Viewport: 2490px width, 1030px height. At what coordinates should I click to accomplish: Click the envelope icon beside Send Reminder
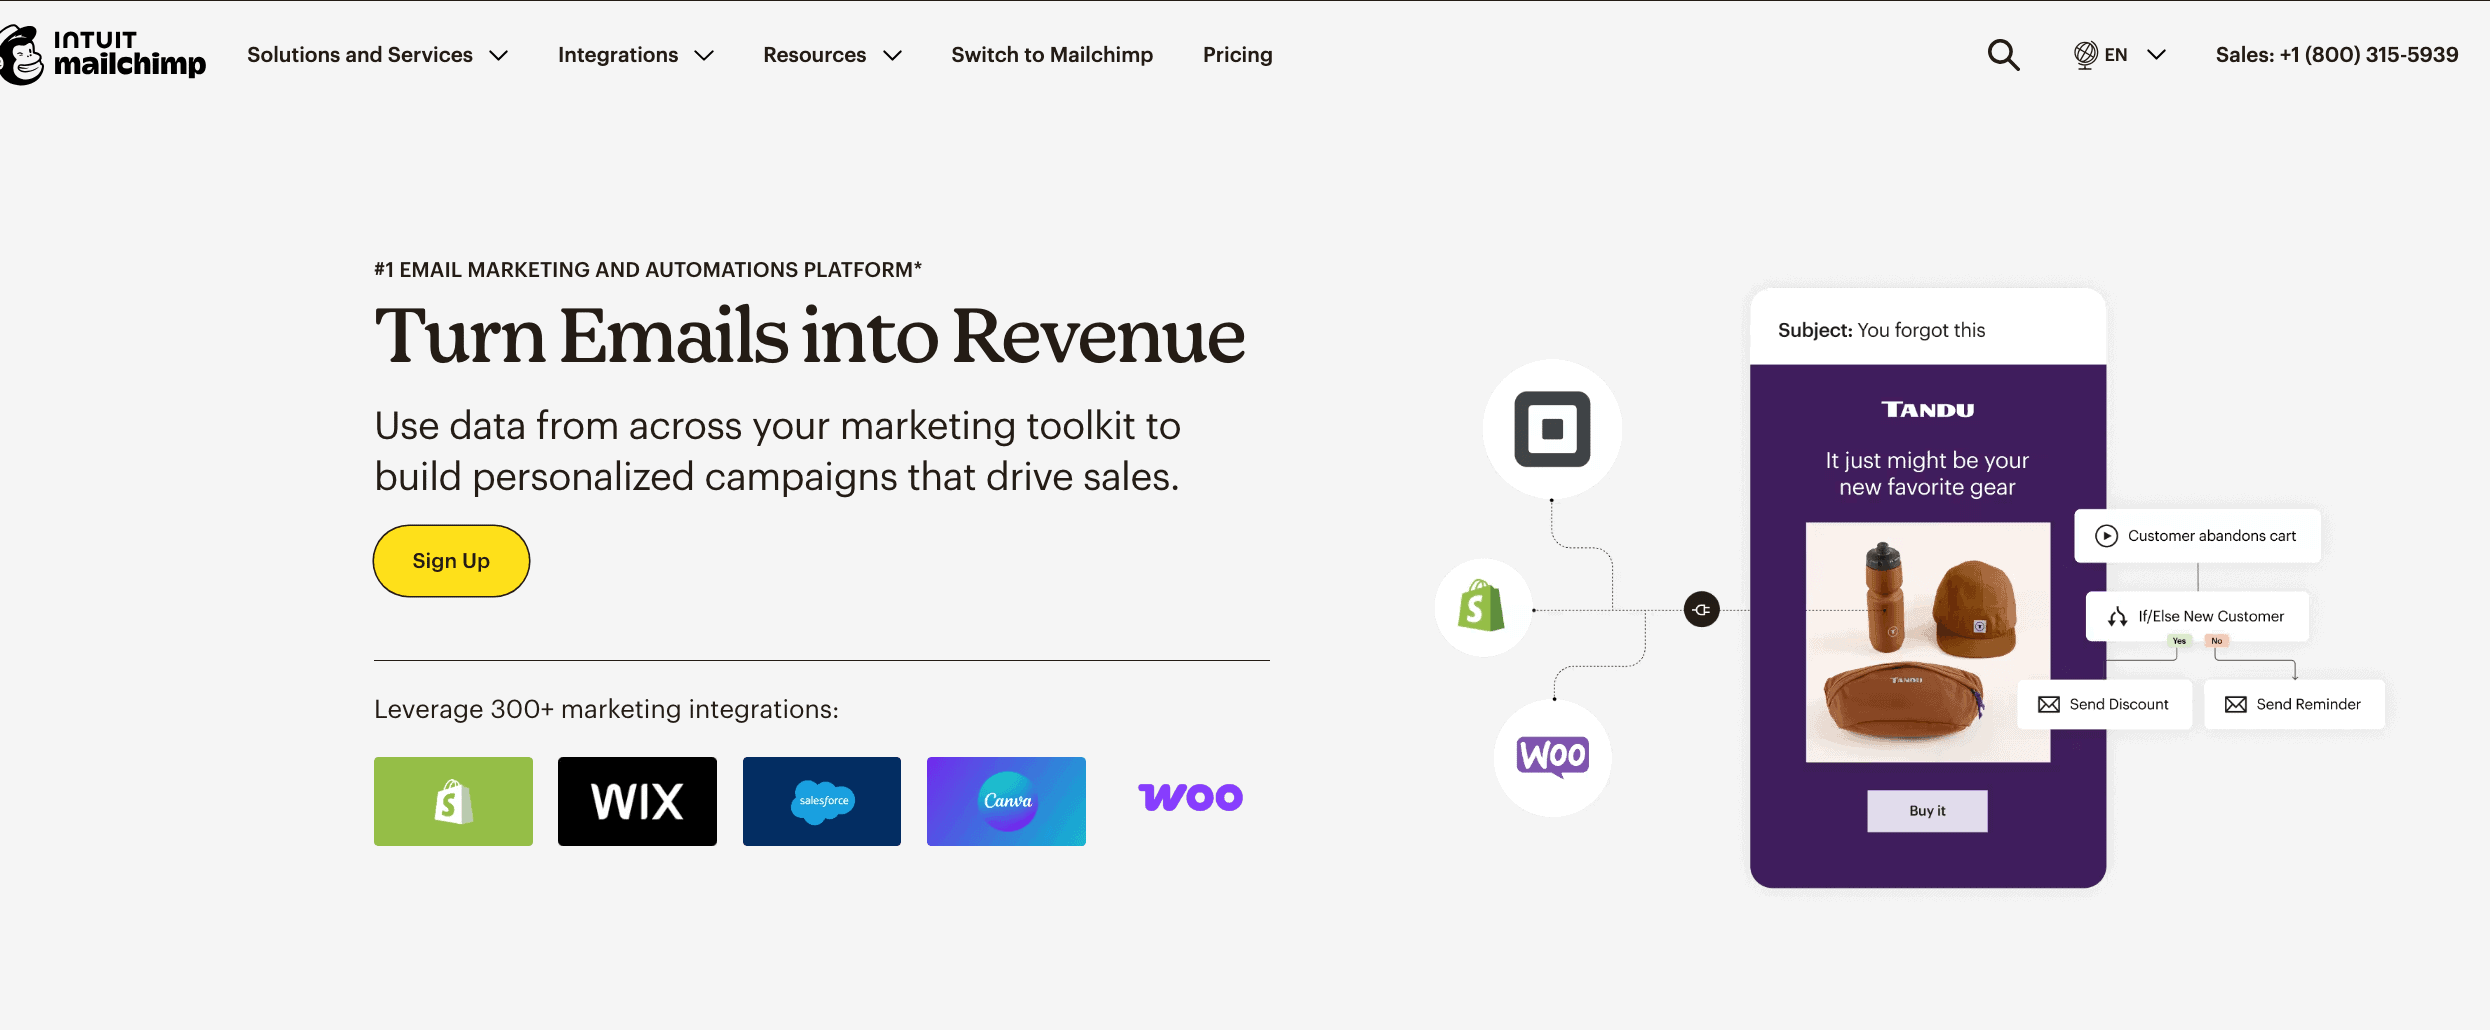(2236, 705)
